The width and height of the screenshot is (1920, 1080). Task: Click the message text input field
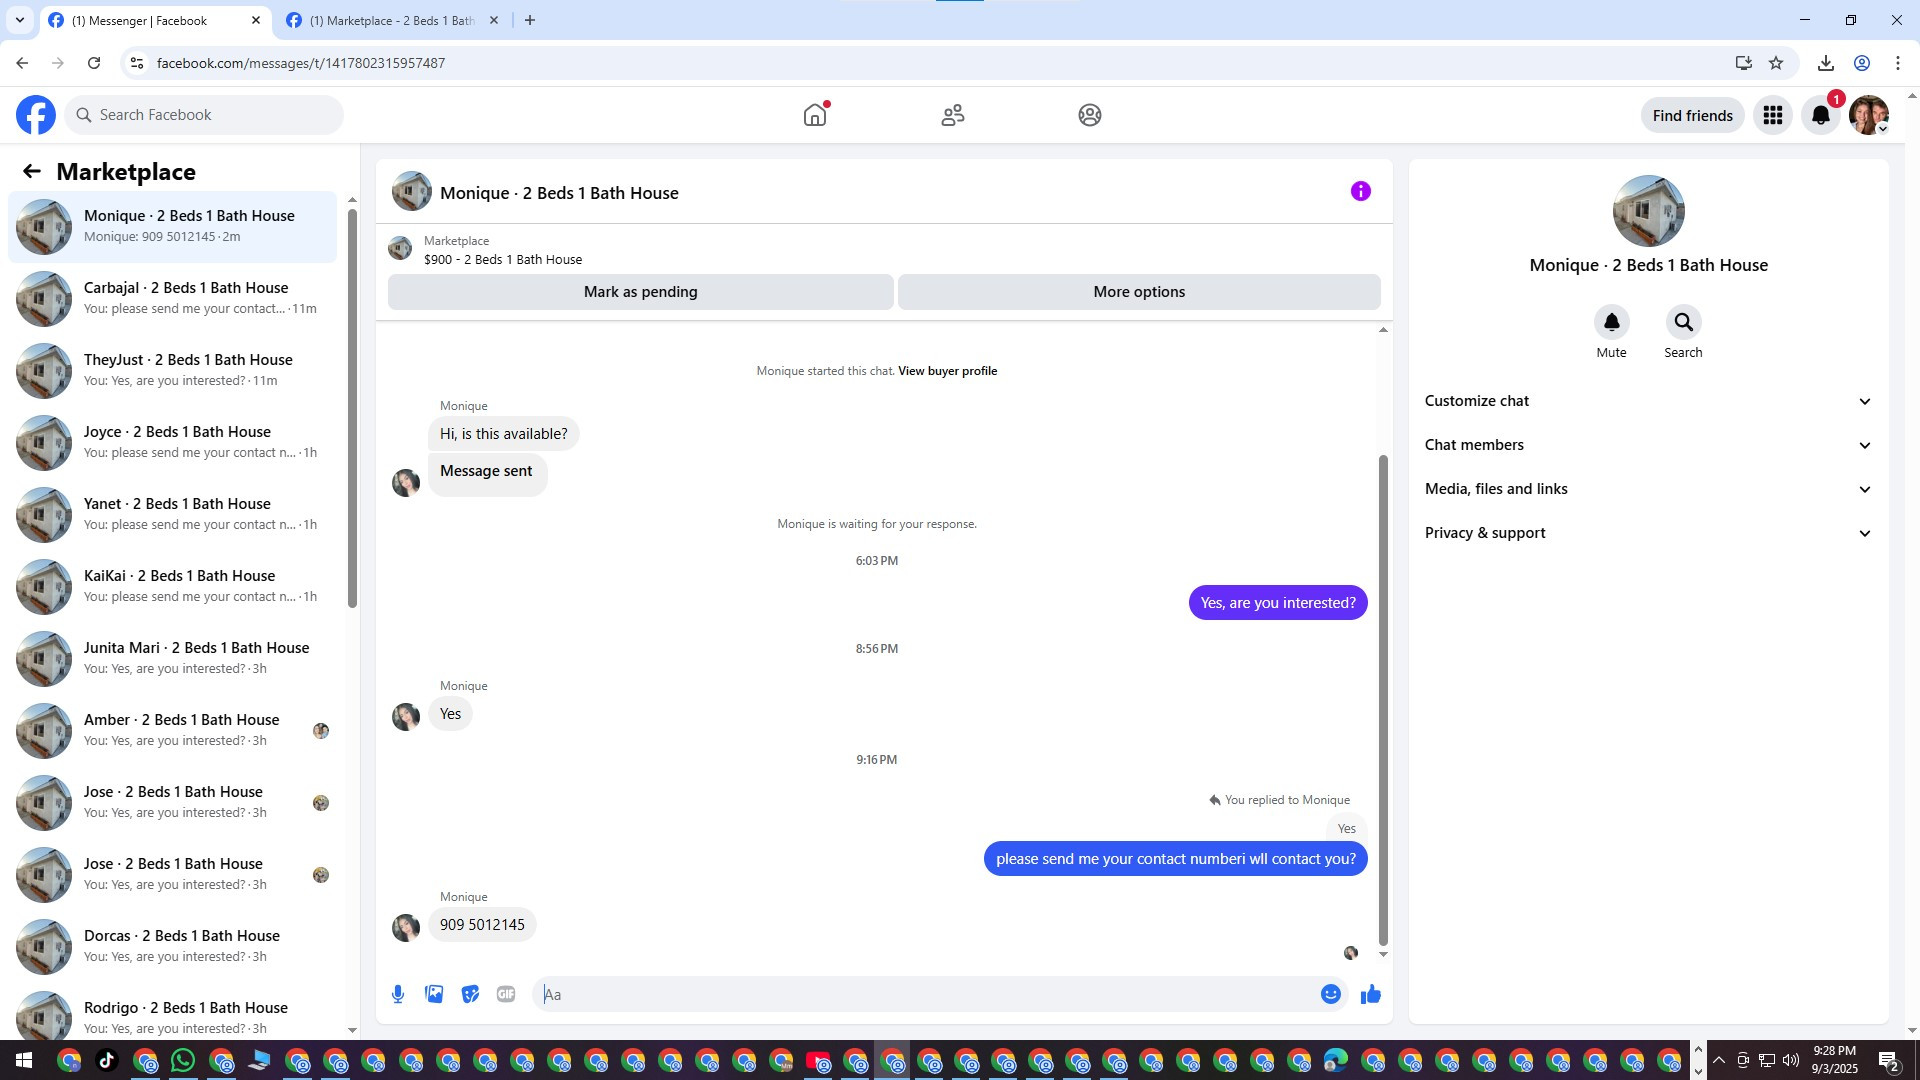click(x=928, y=994)
